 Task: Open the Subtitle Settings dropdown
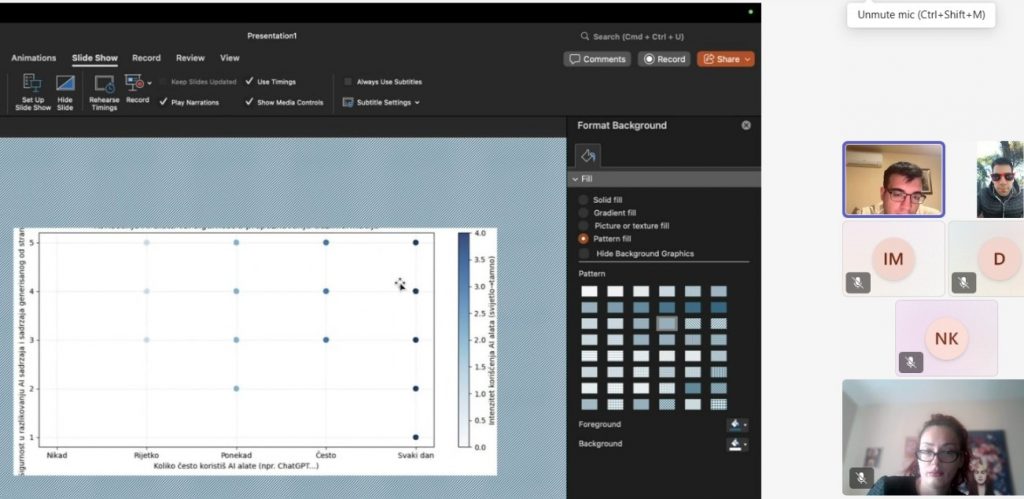tap(381, 102)
